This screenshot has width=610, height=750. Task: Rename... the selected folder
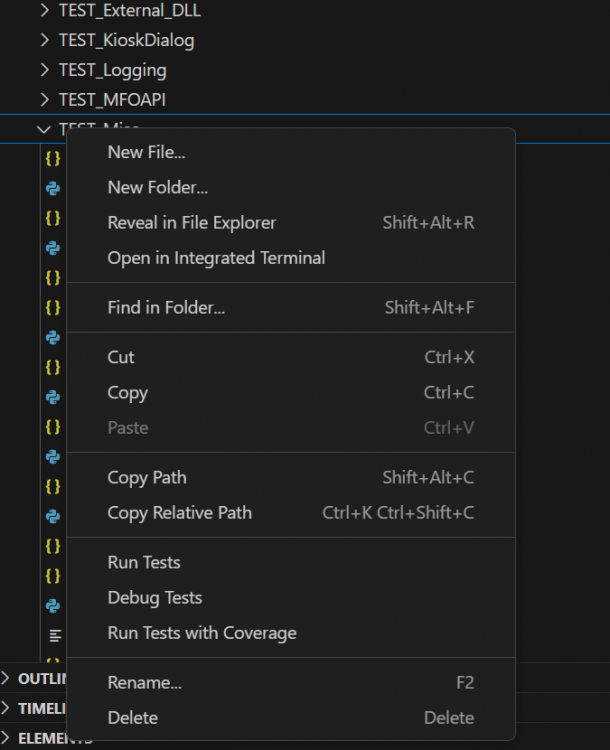click(144, 682)
